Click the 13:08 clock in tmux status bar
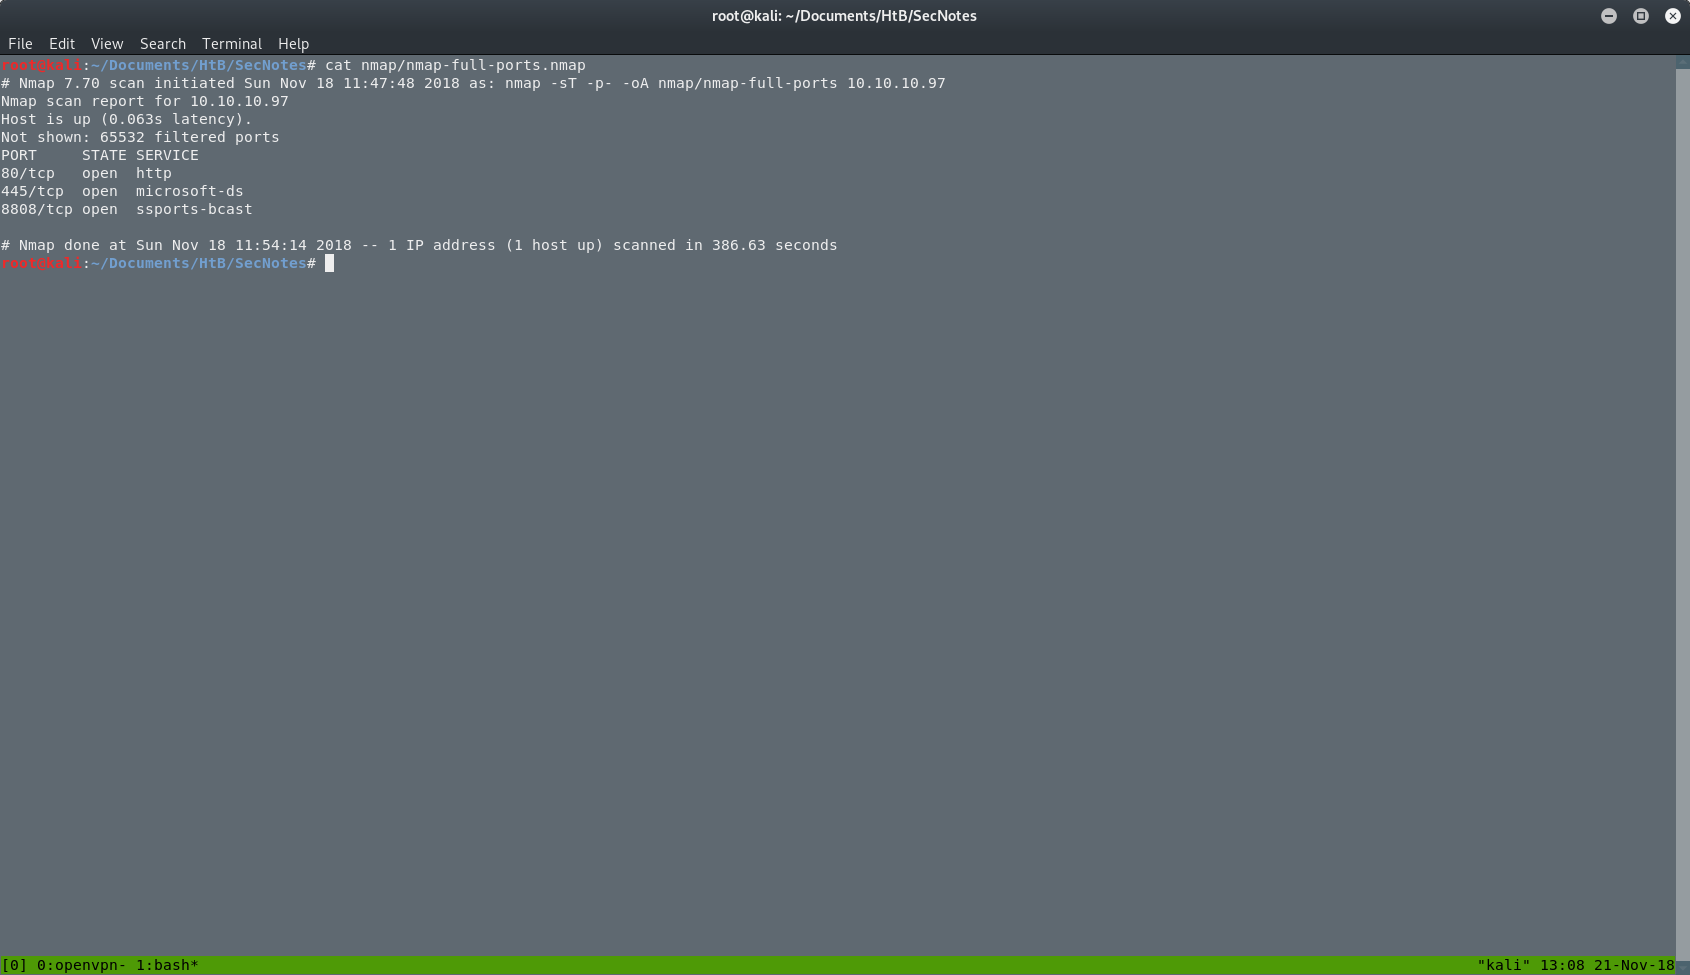 (1562, 965)
